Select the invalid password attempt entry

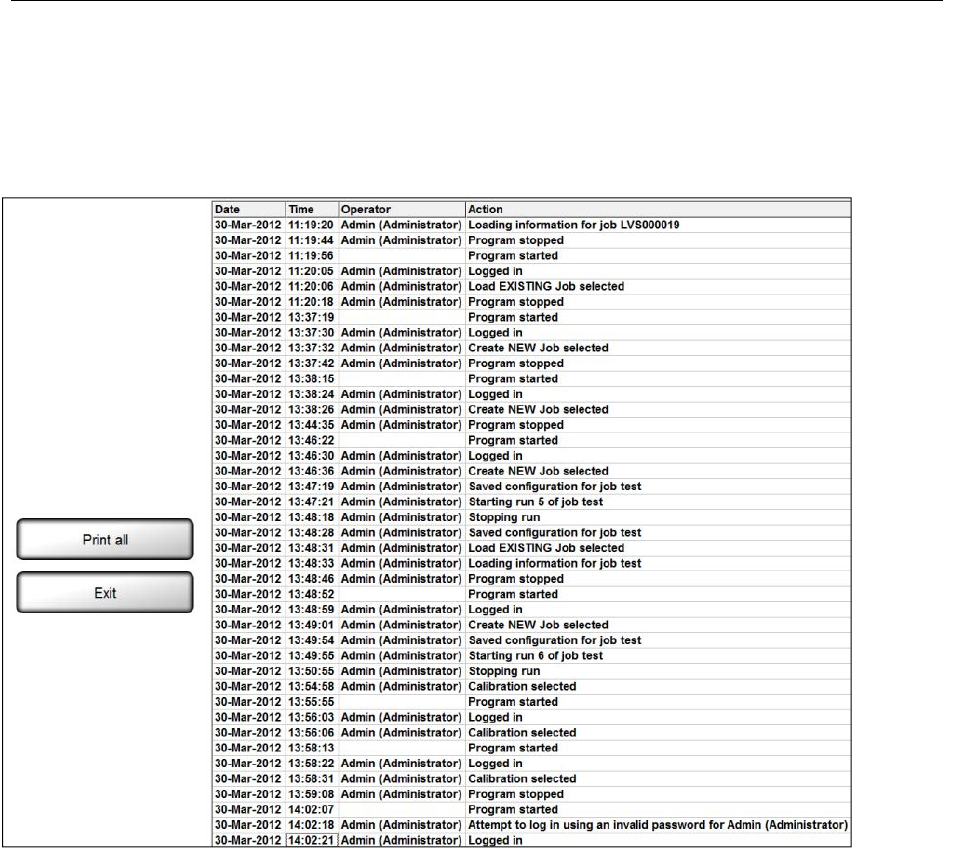(x=658, y=825)
